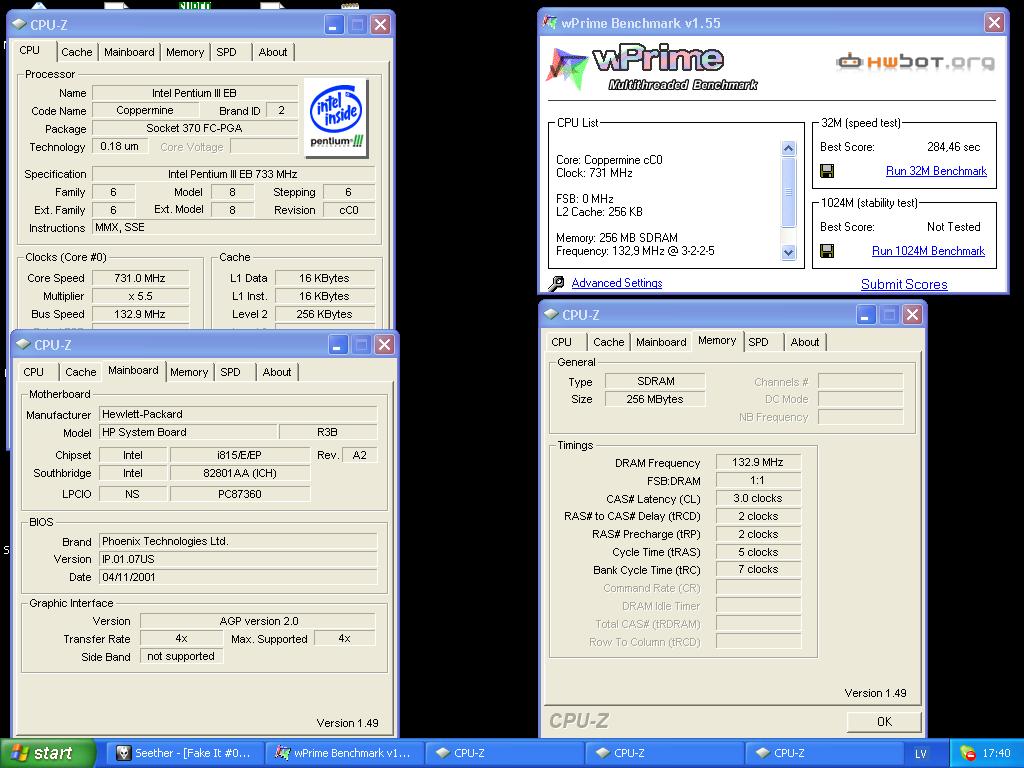Click the HWBOT.org logo
Image resolution: width=1024 pixels, height=768 pixels.
[x=915, y=61]
